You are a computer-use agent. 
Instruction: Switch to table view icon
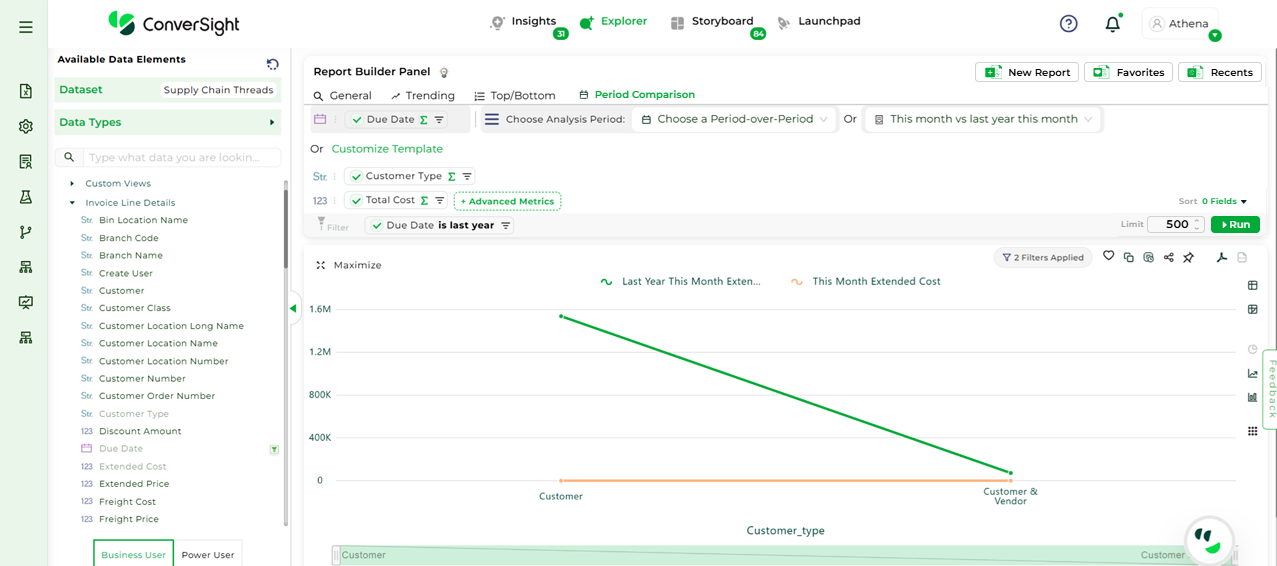[1252, 286]
